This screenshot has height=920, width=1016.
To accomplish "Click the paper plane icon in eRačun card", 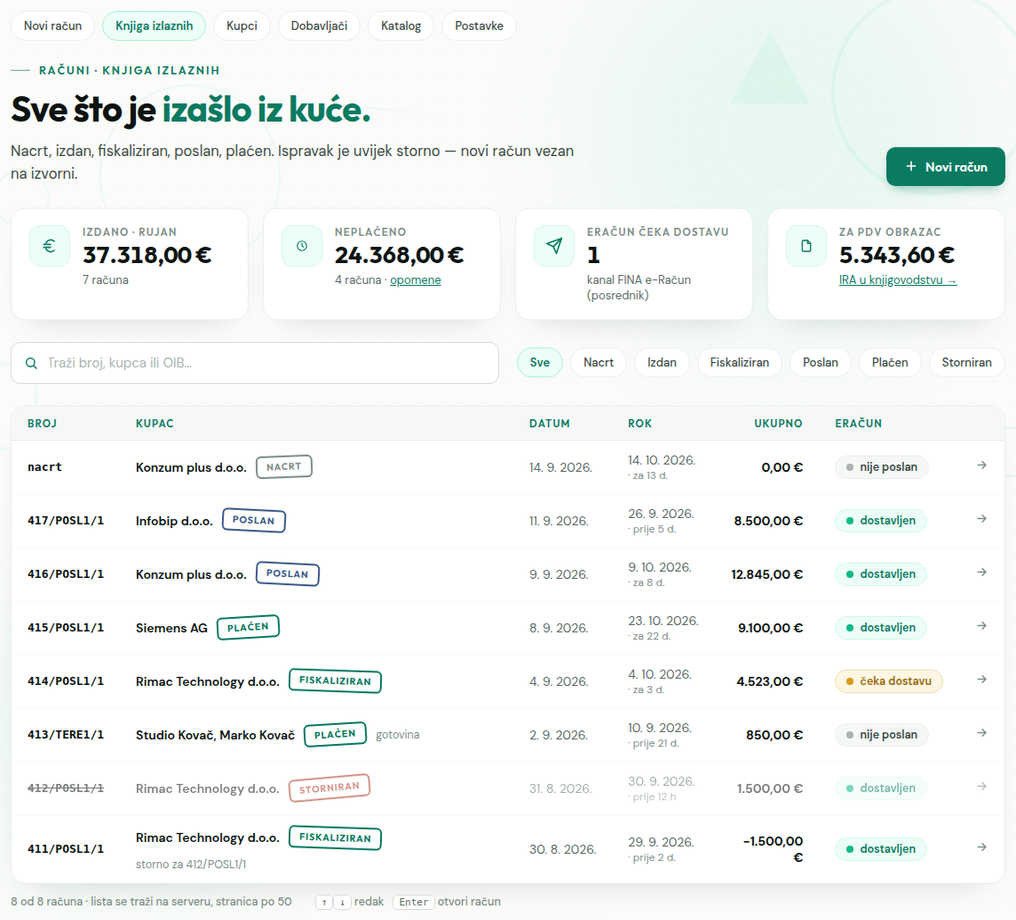I will 554,246.
